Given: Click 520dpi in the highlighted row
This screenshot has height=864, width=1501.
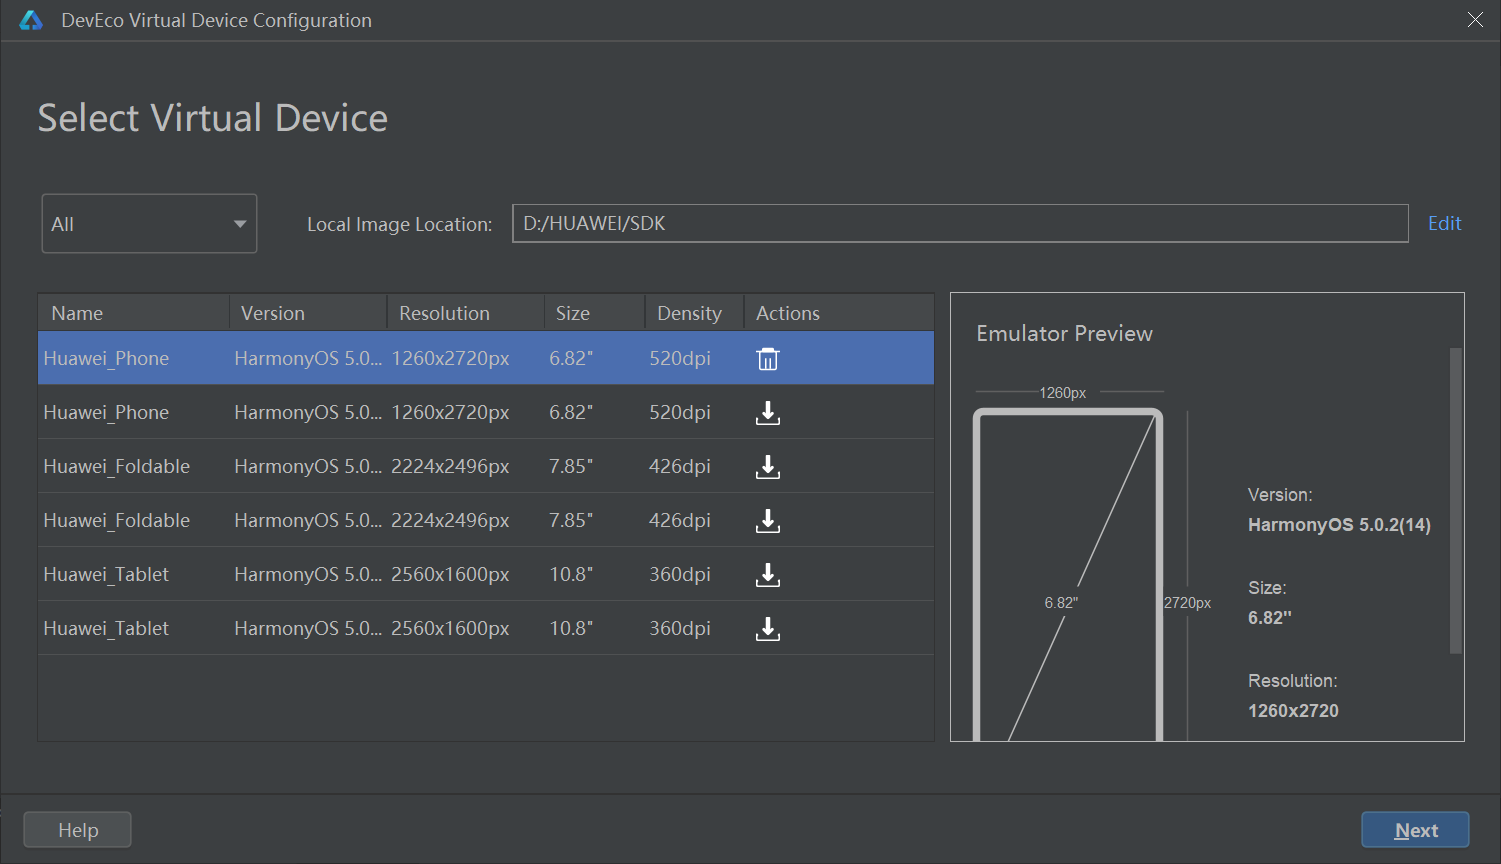Looking at the screenshot, I should click(680, 359).
